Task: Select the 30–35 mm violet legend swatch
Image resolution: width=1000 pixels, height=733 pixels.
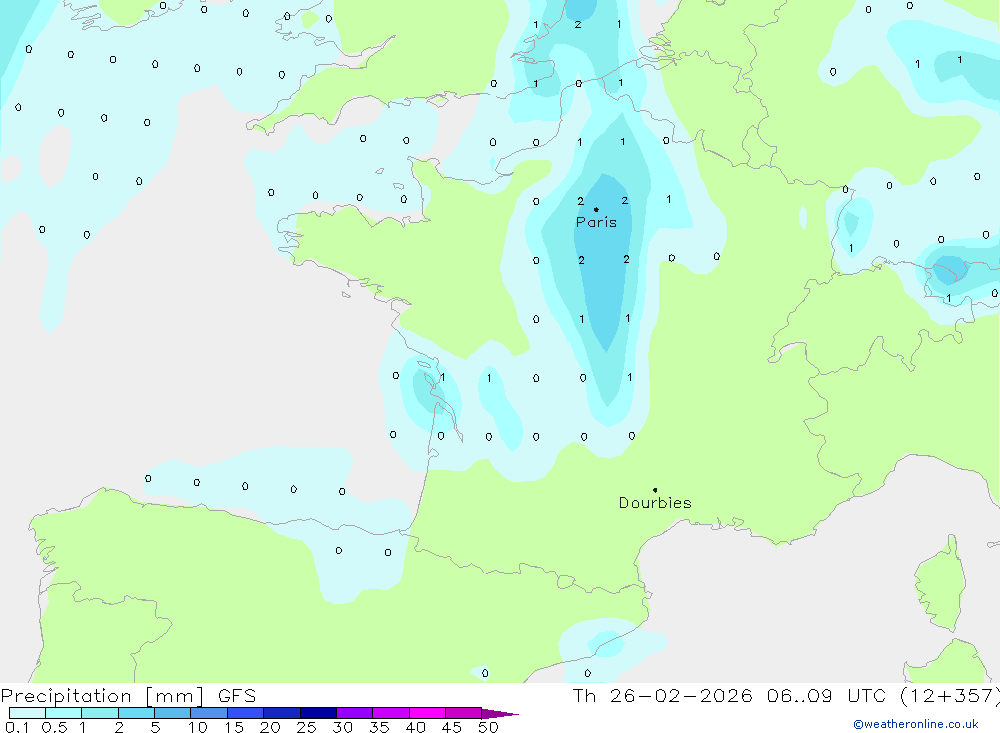Action: click(355, 713)
